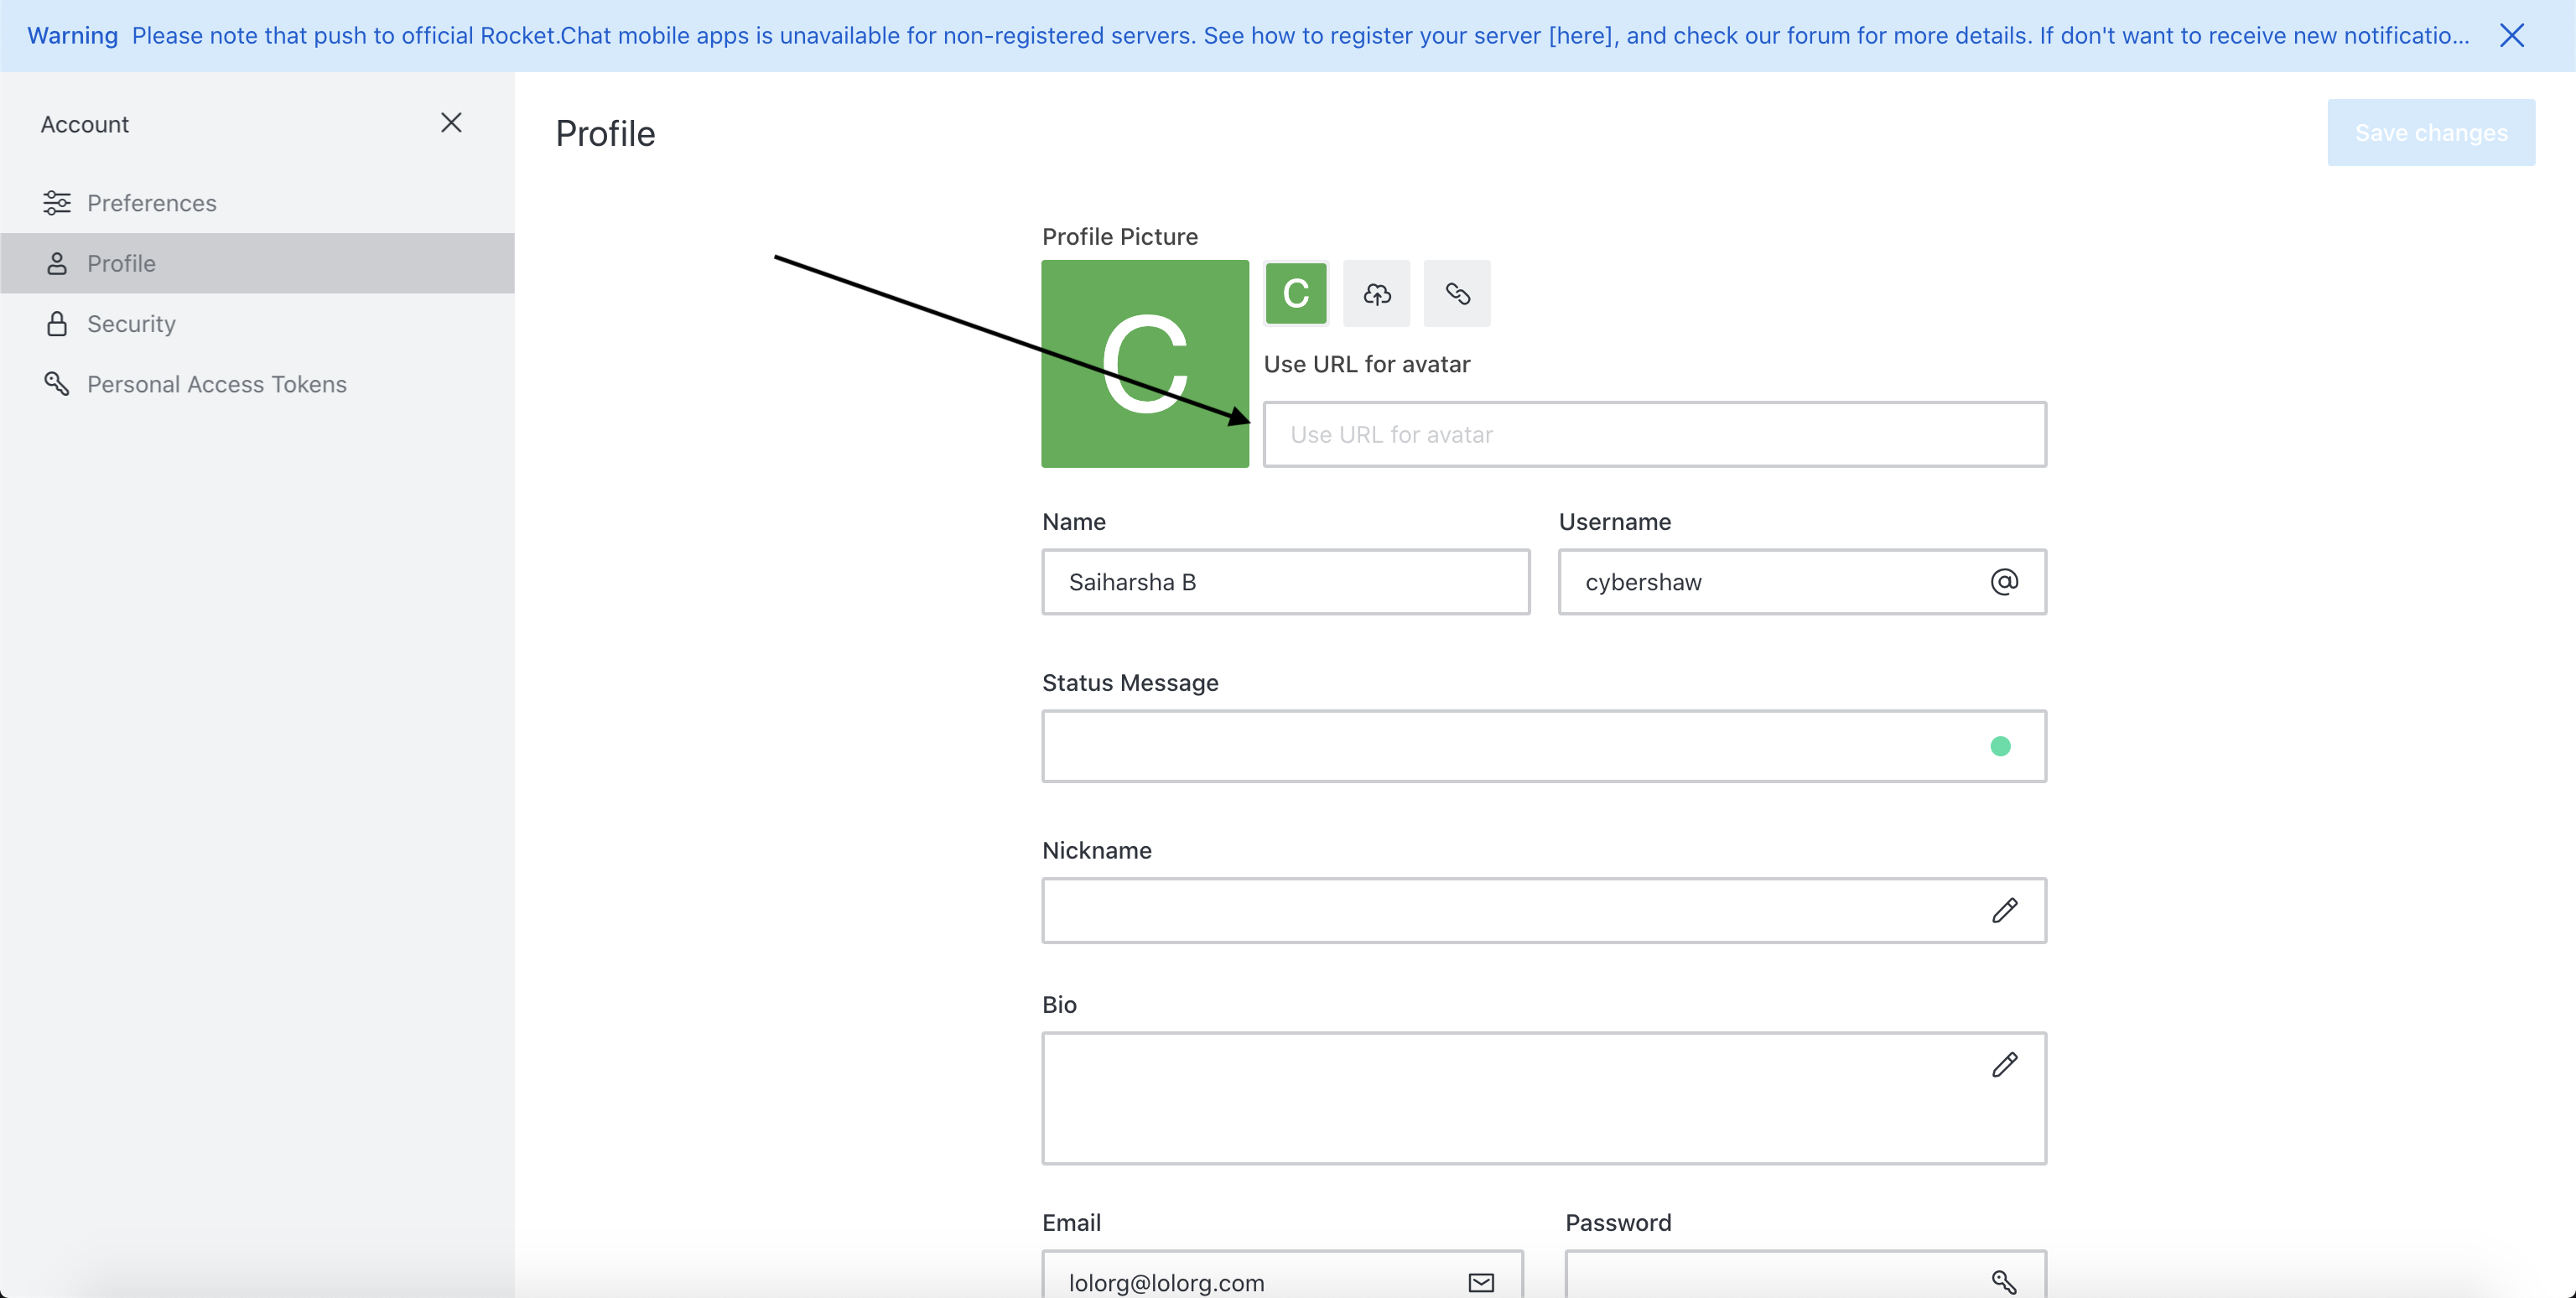Click the @ icon in the Username field
This screenshot has height=1298, width=2576.
[2004, 582]
